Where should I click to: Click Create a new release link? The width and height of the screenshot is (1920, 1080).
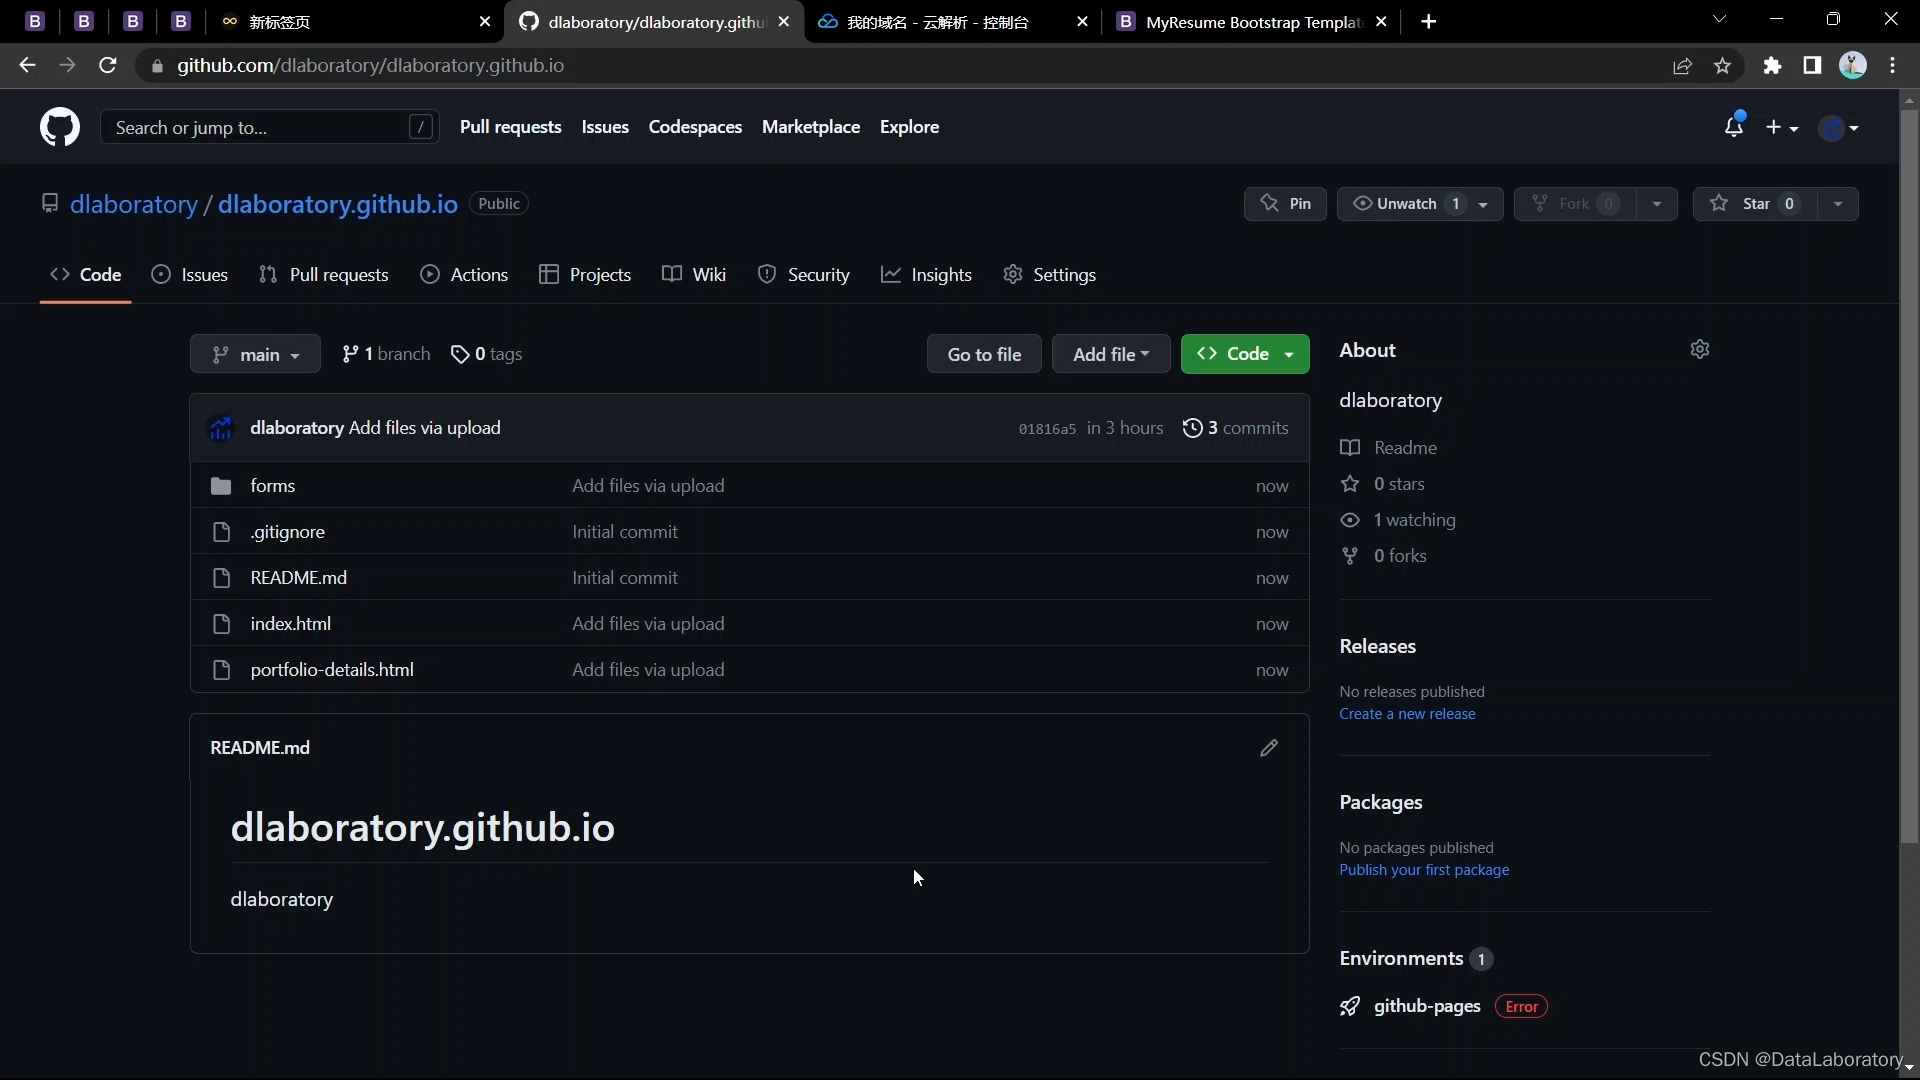1407,714
